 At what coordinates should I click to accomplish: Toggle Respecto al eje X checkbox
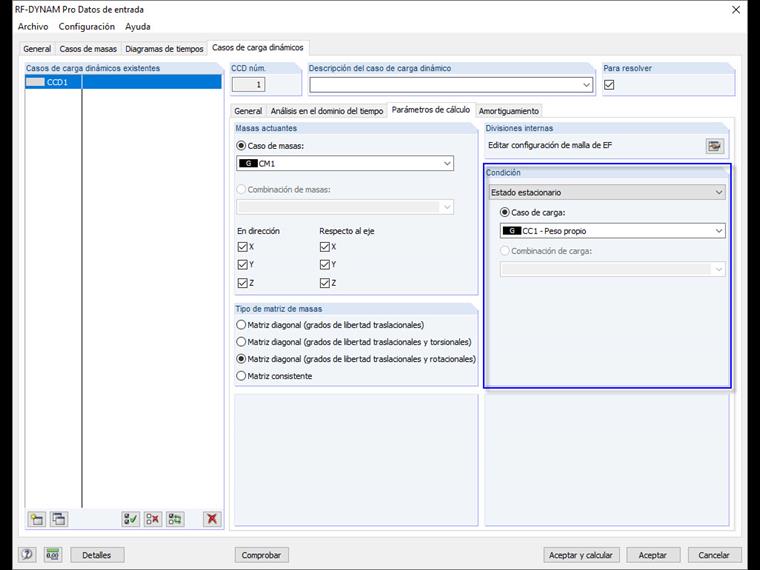(x=325, y=247)
